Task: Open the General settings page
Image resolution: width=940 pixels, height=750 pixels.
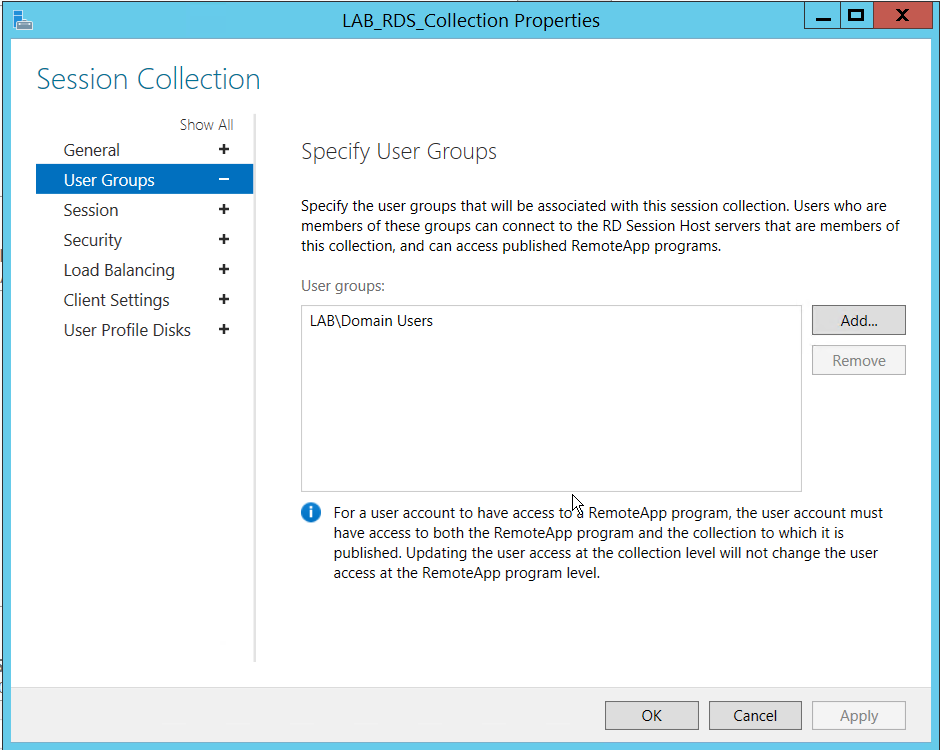Action: pyautogui.click(x=92, y=150)
